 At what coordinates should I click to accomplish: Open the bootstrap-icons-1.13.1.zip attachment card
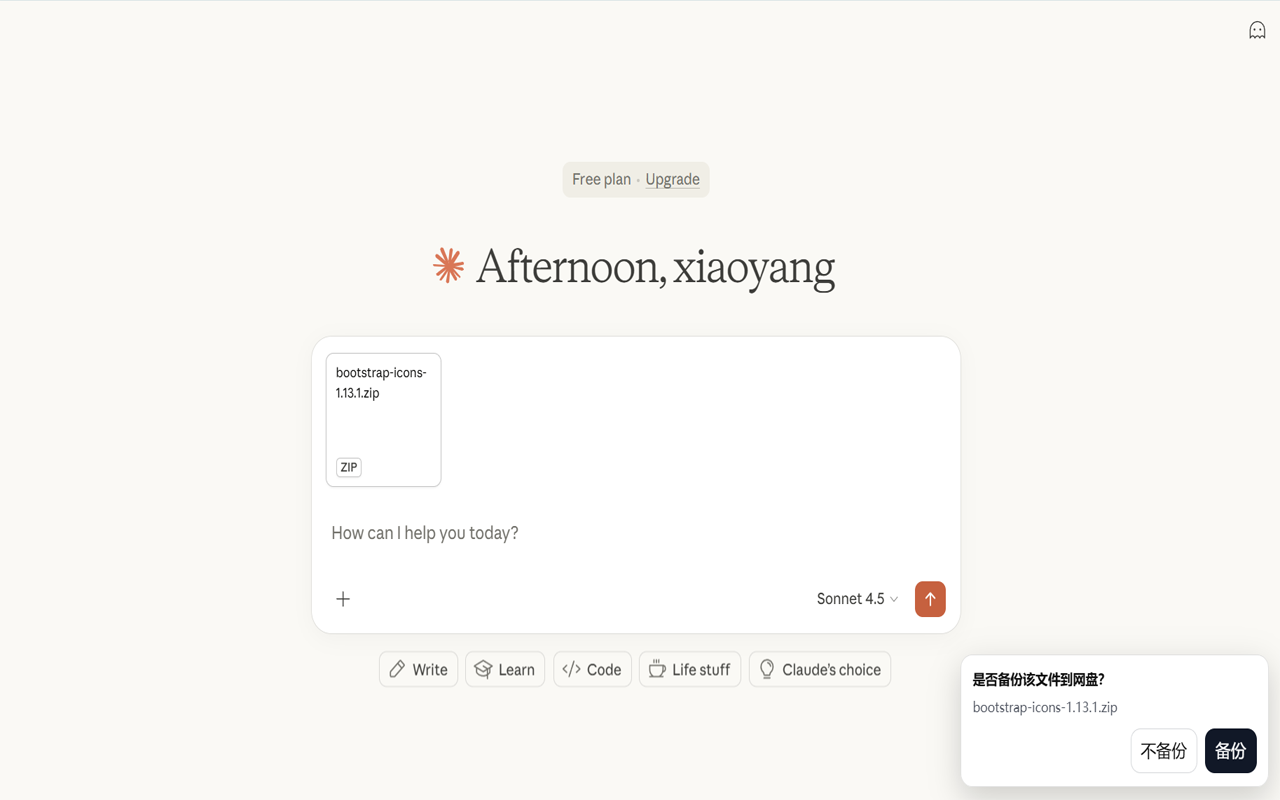(x=383, y=420)
